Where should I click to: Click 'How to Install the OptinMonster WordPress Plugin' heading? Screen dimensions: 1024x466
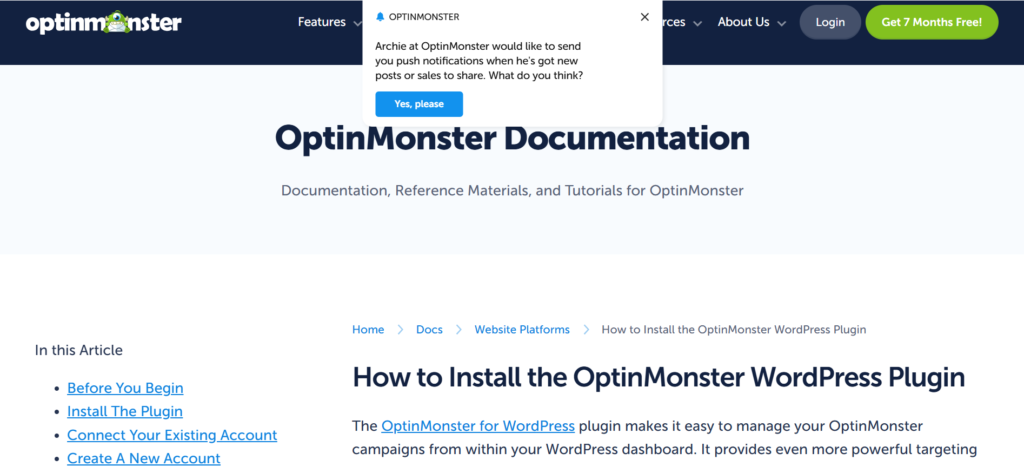click(x=658, y=378)
